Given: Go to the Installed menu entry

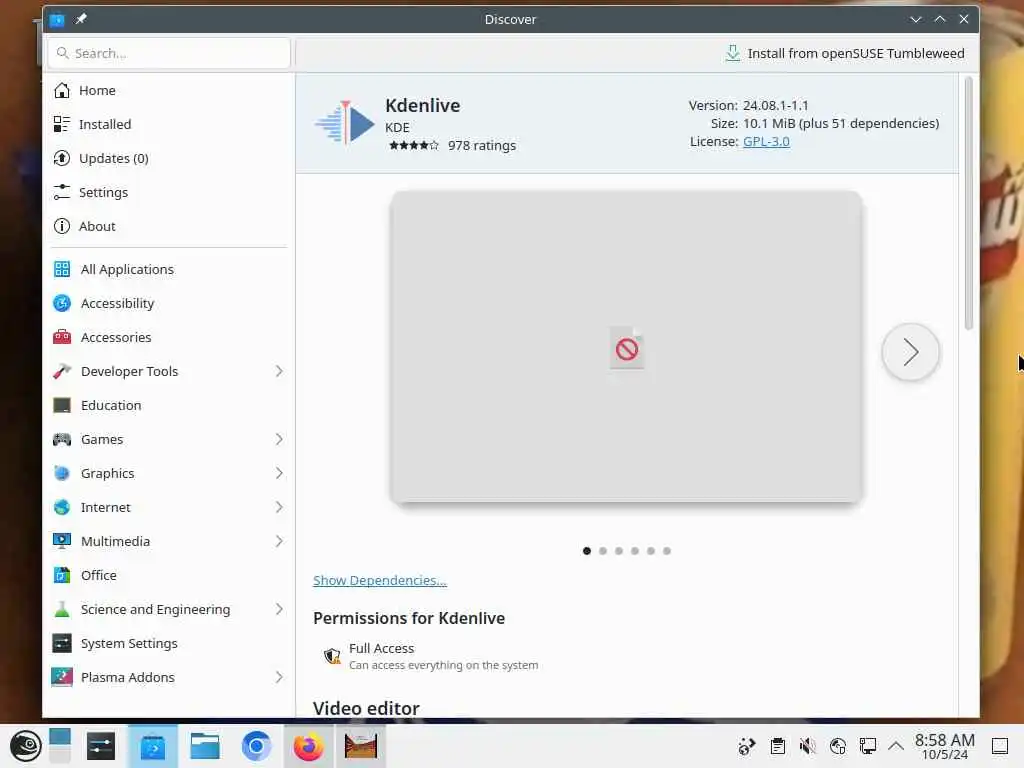Looking at the screenshot, I should coord(168,124).
